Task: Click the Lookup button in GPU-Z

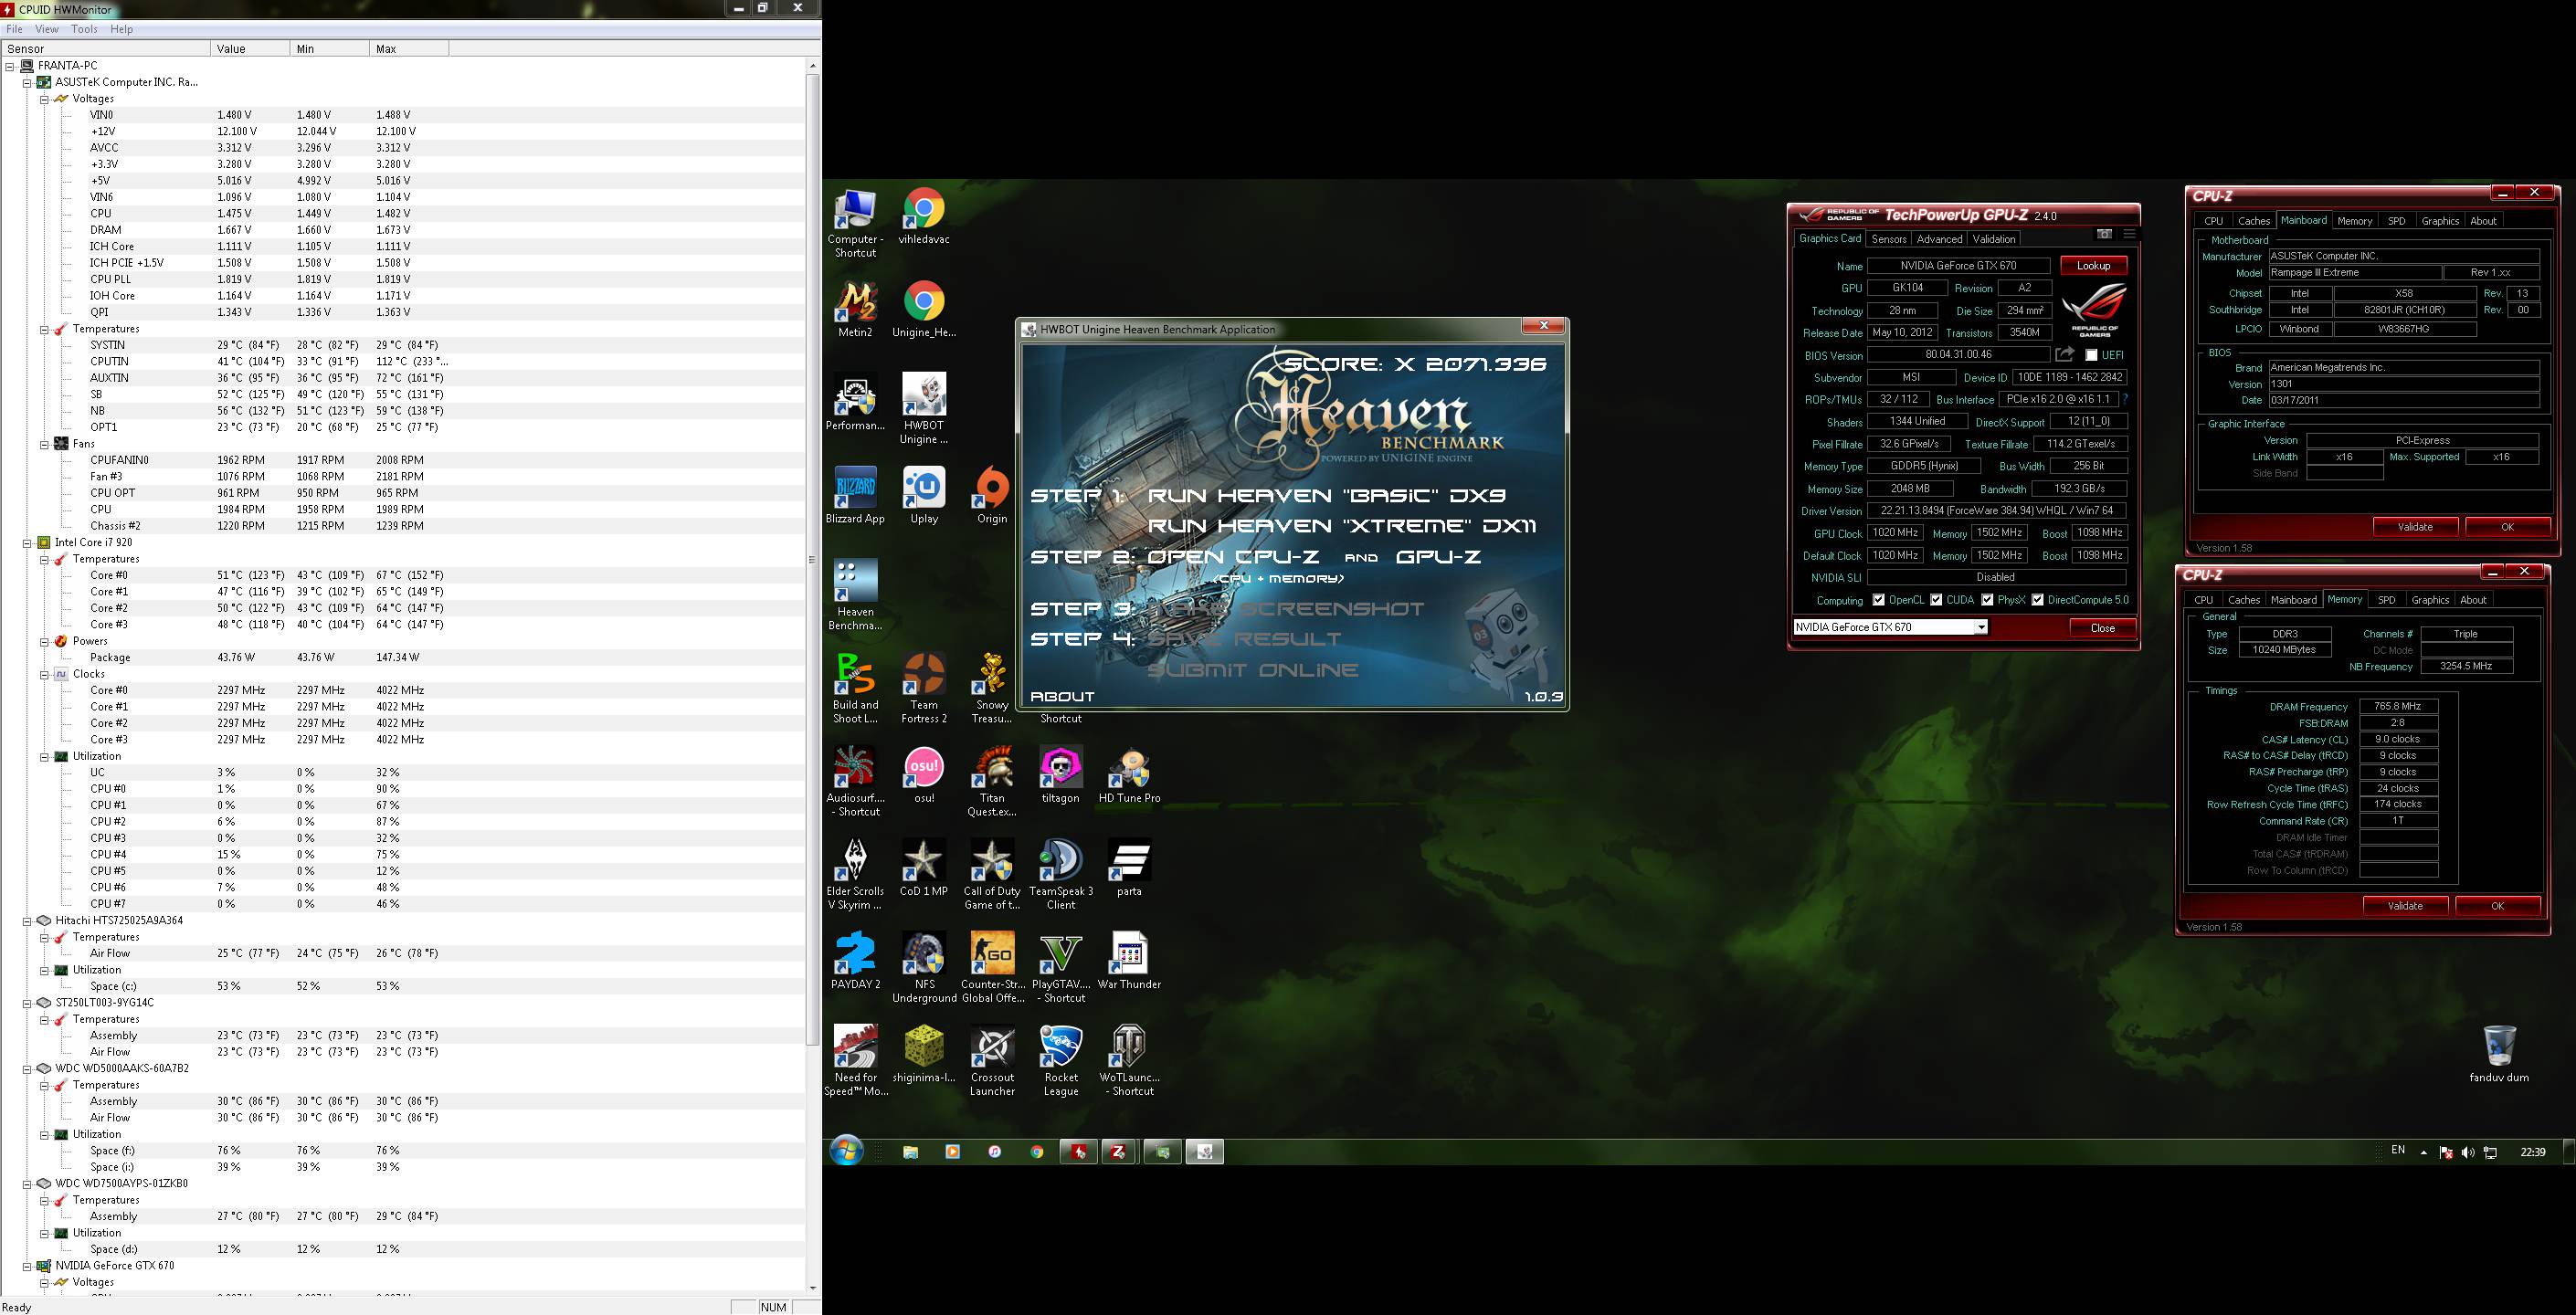Action: pos(2093,266)
